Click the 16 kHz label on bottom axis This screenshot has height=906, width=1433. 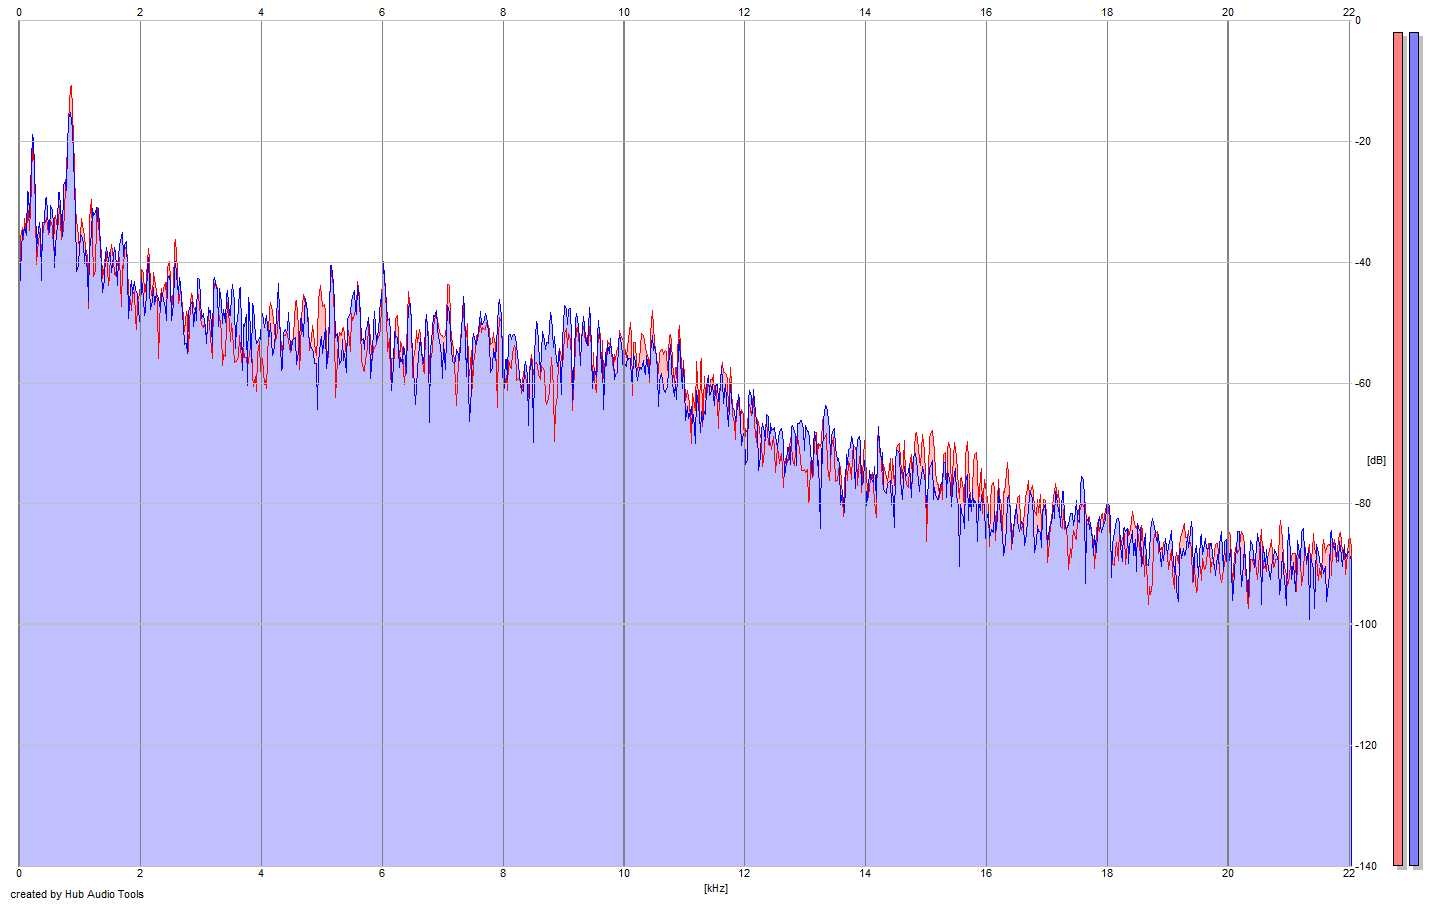click(986, 873)
